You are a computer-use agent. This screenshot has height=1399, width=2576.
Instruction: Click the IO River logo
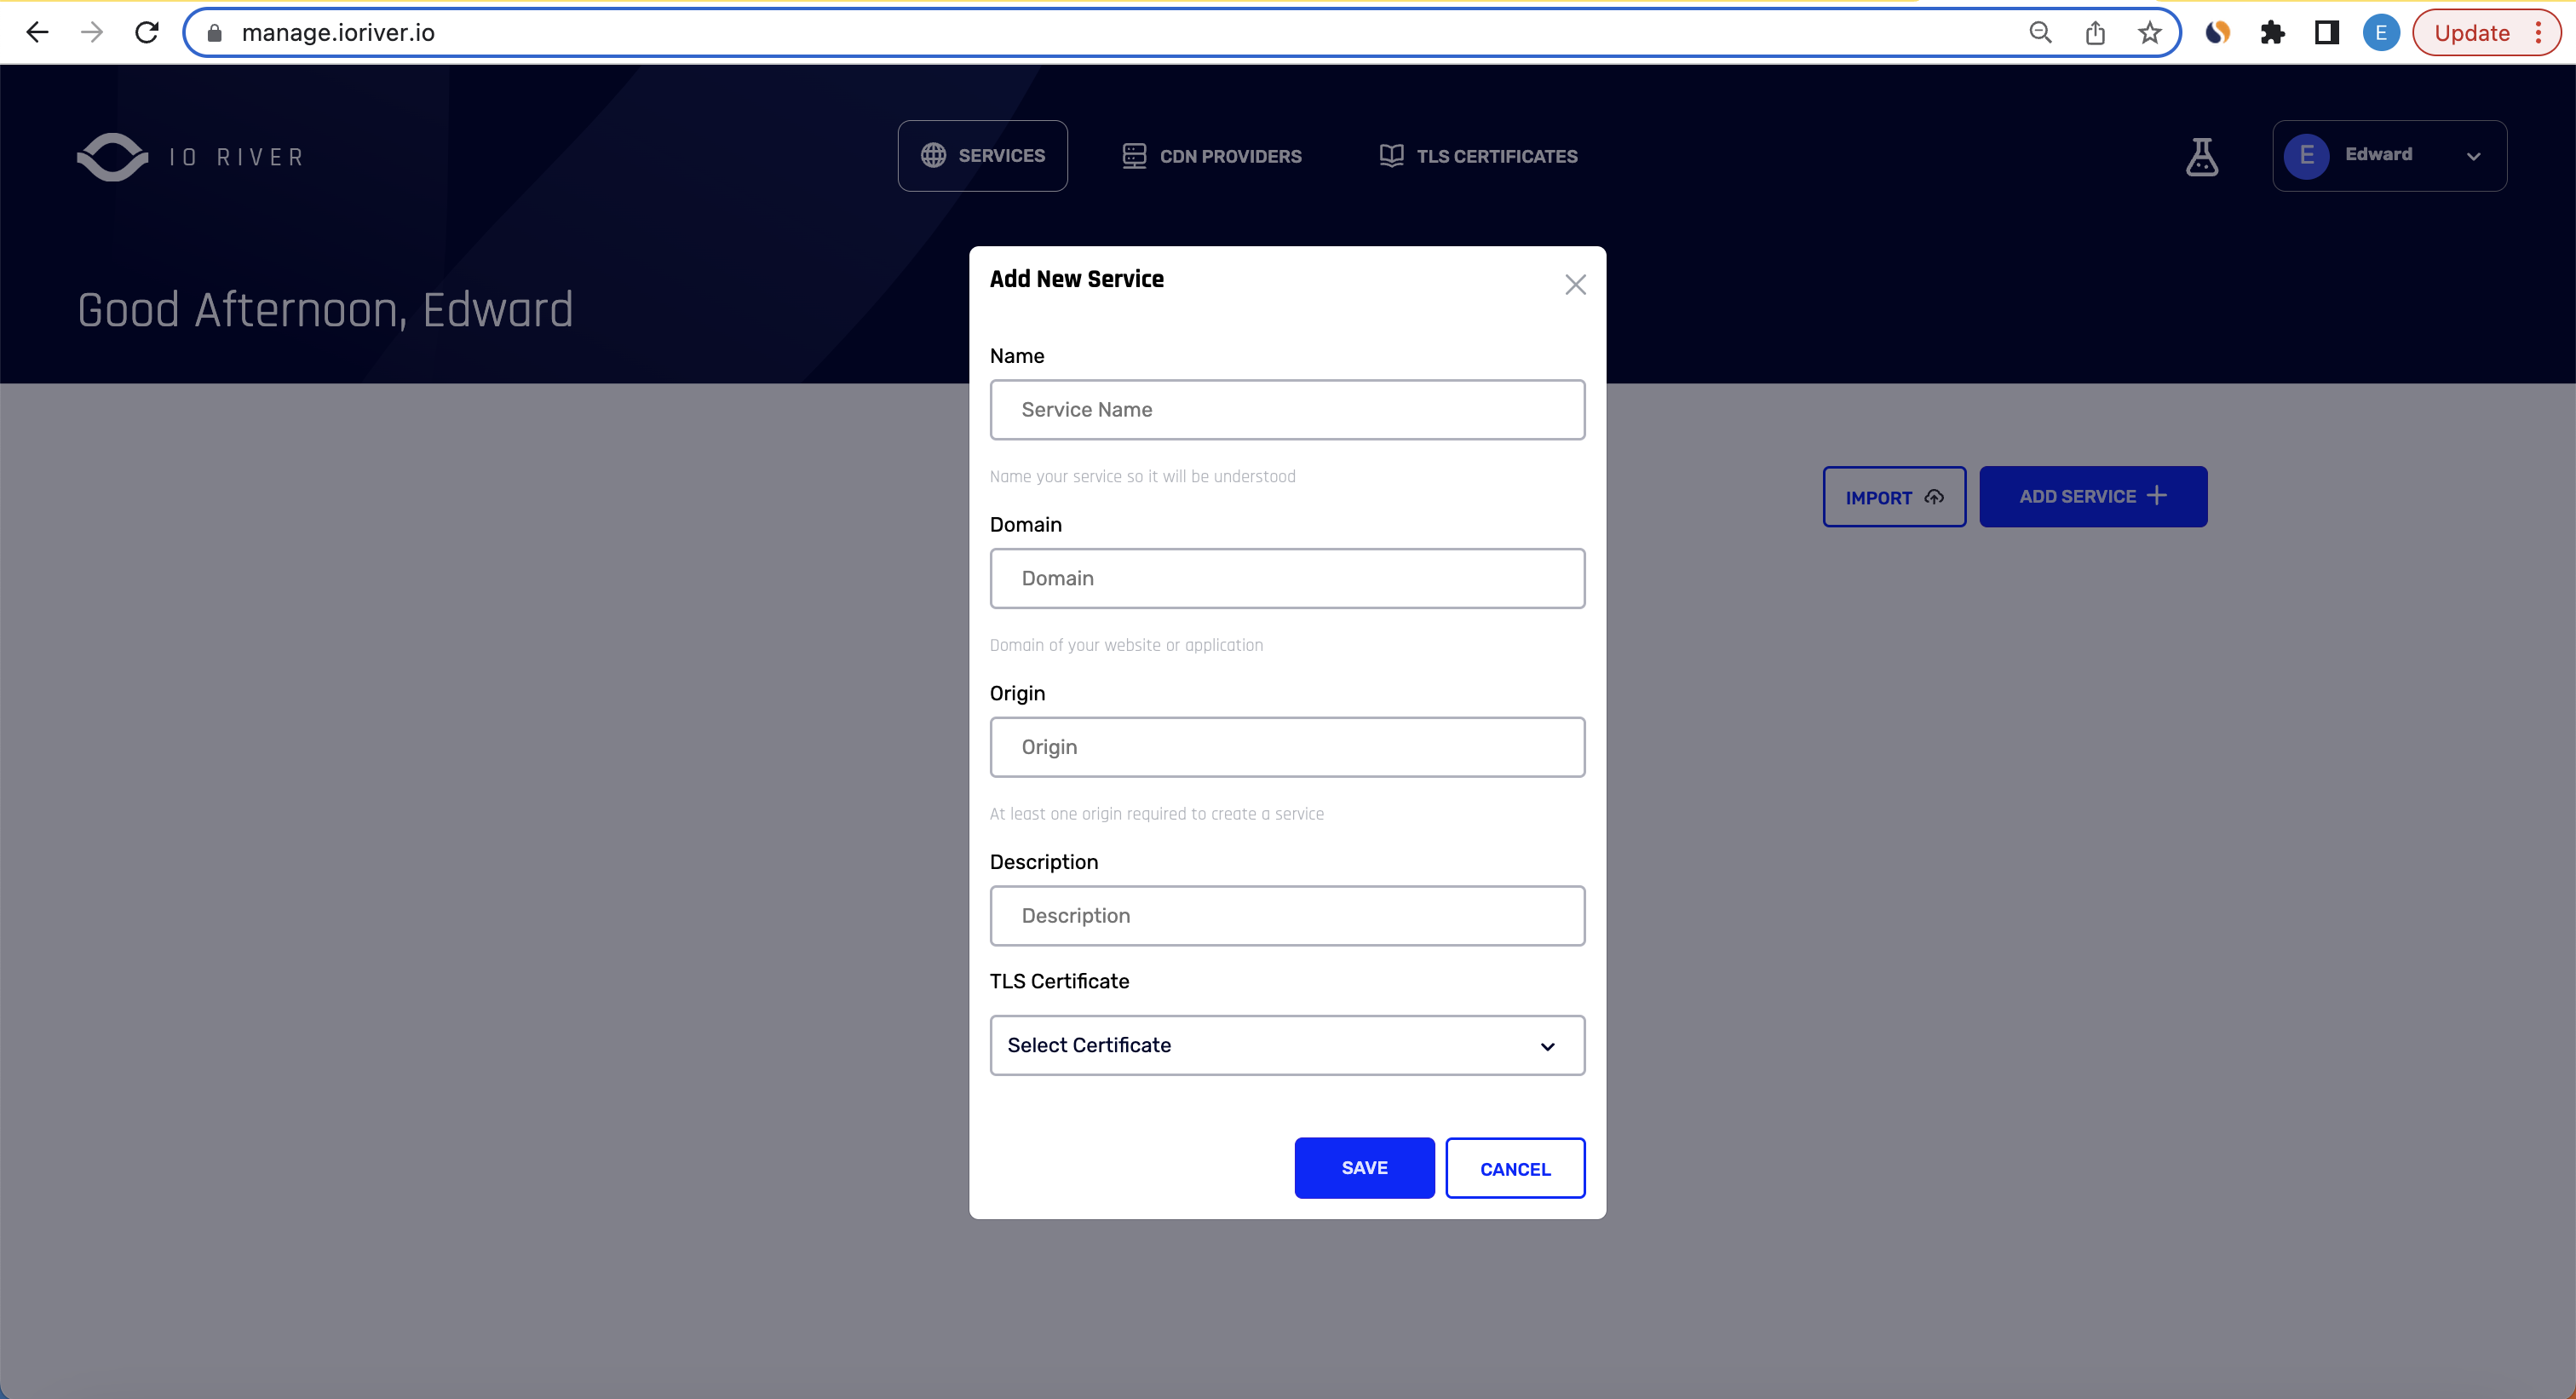click(190, 157)
